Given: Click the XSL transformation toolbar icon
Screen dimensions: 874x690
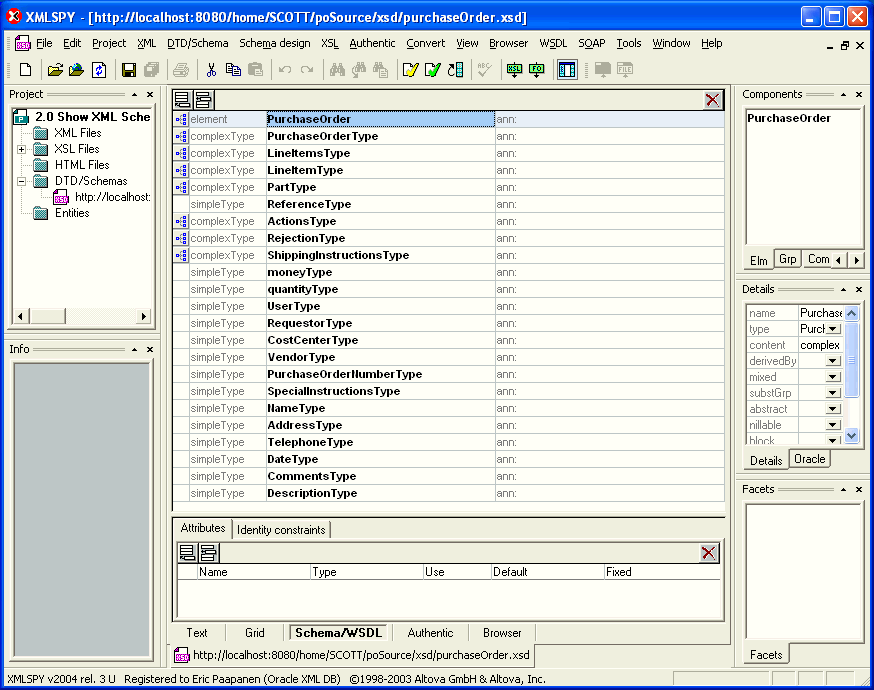Looking at the screenshot, I should coord(514,70).
